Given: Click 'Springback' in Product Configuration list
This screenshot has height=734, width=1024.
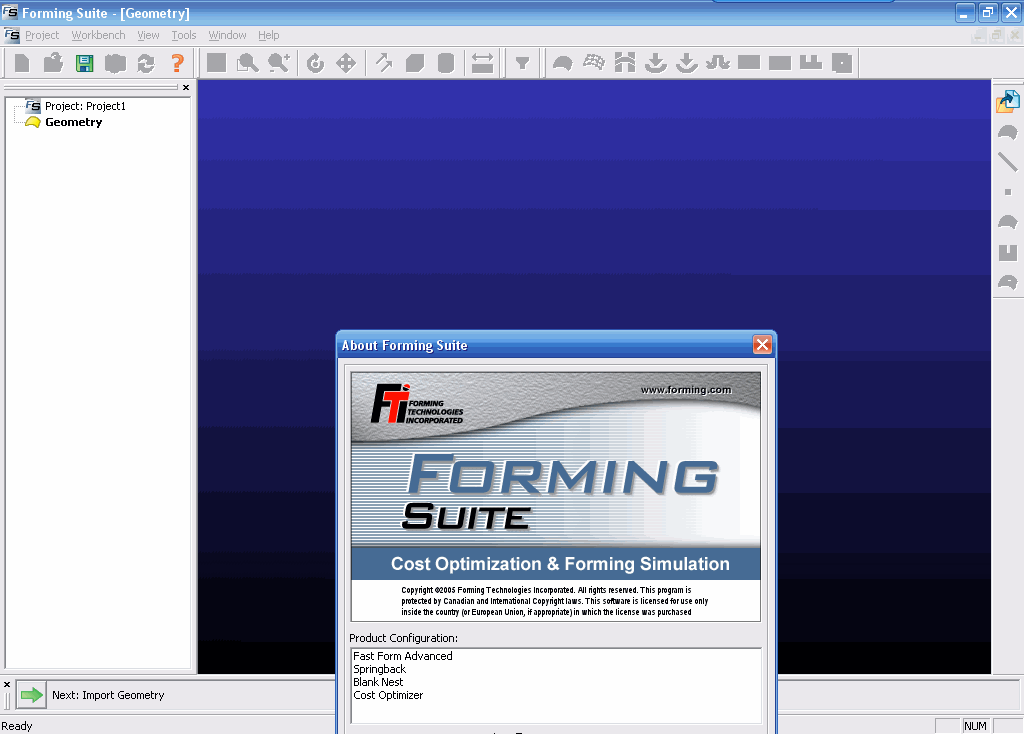Looking at the screenshot, I should coord(379,669).
